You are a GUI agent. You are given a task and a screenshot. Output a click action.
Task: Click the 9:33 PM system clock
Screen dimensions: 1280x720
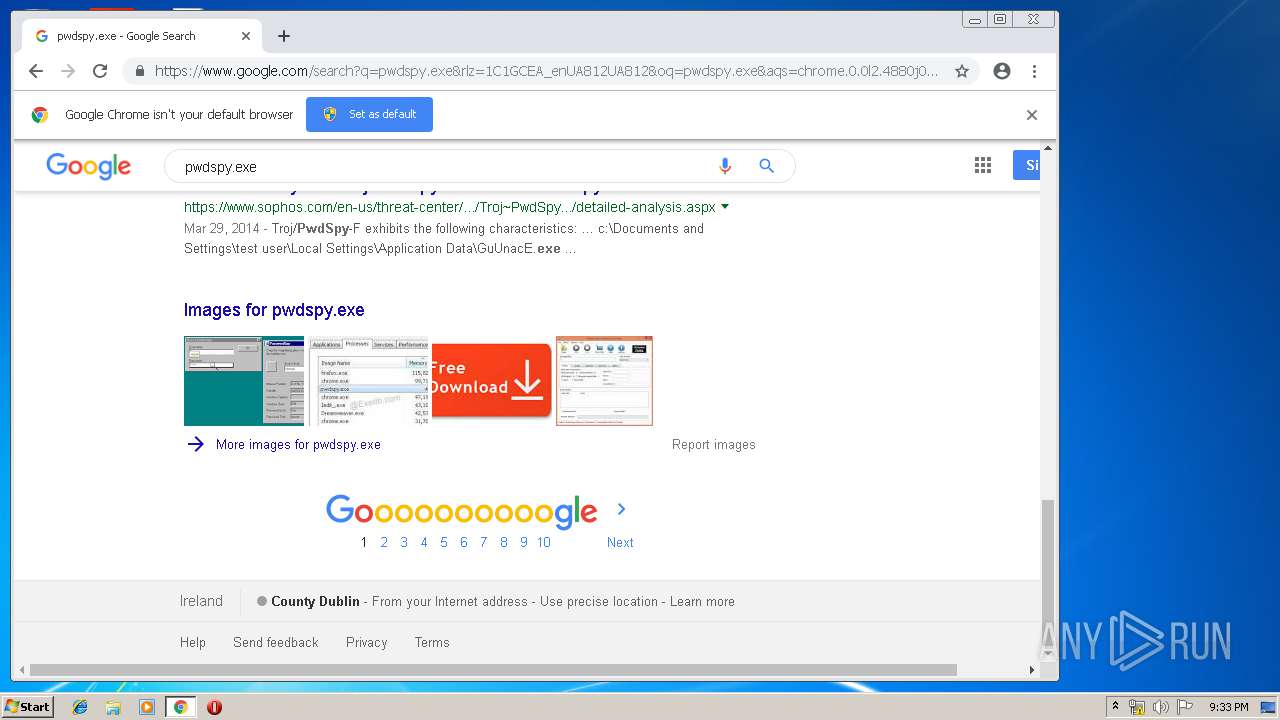point(1228,707)
